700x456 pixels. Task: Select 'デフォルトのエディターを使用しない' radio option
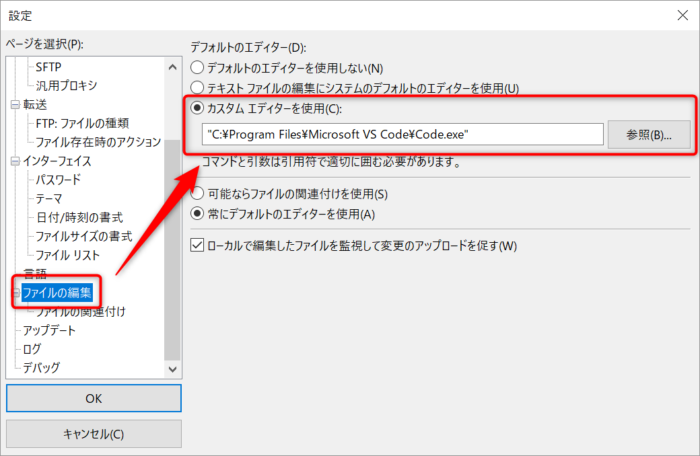coord(197,68)
